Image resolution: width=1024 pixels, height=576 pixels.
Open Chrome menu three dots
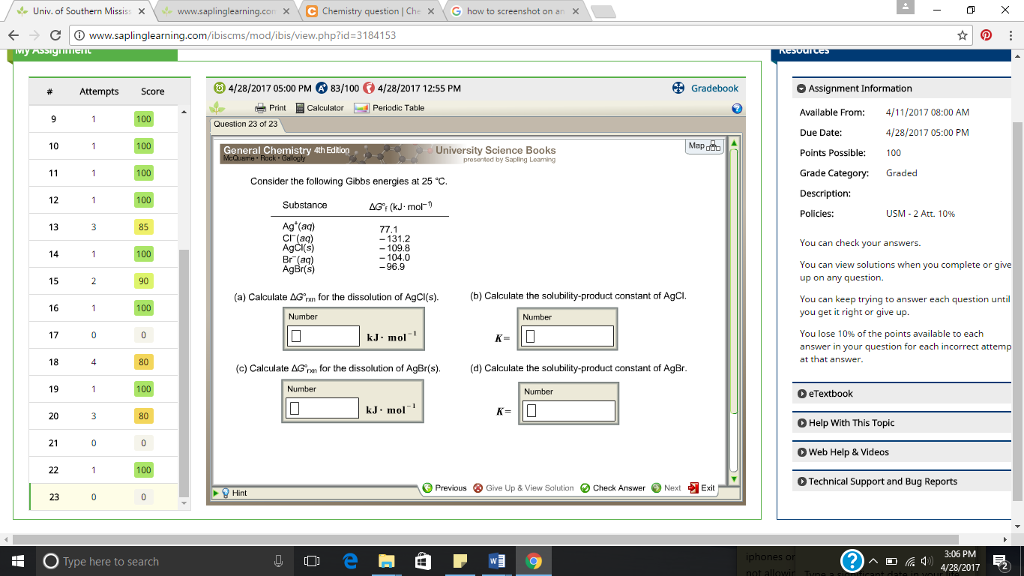pos(1010,35)
